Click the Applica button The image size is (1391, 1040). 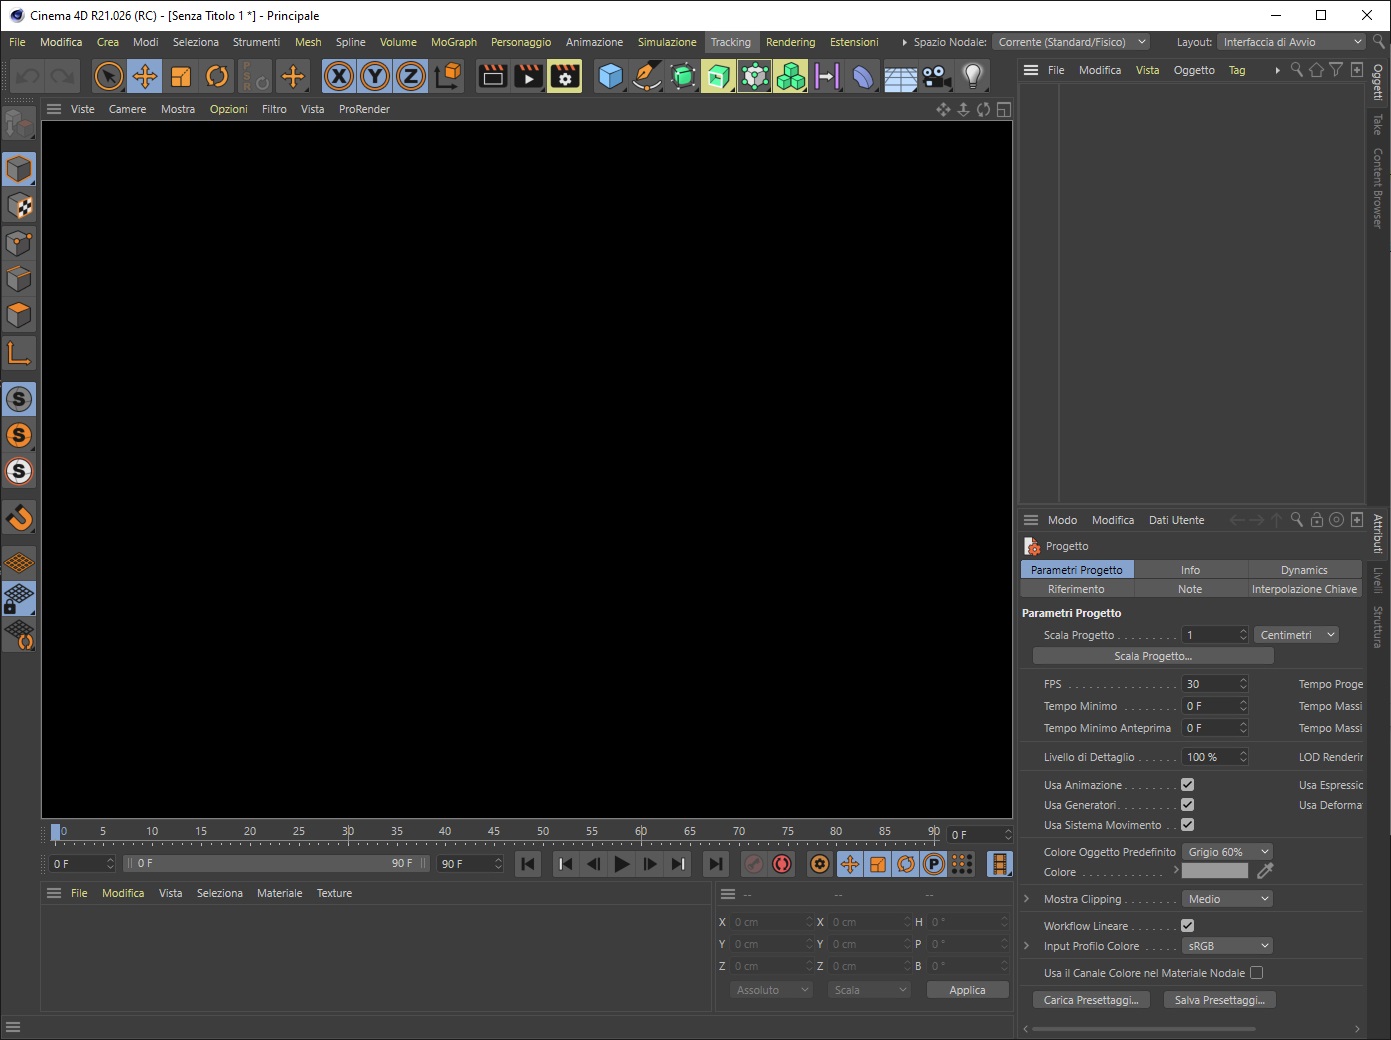pos(967,990)
